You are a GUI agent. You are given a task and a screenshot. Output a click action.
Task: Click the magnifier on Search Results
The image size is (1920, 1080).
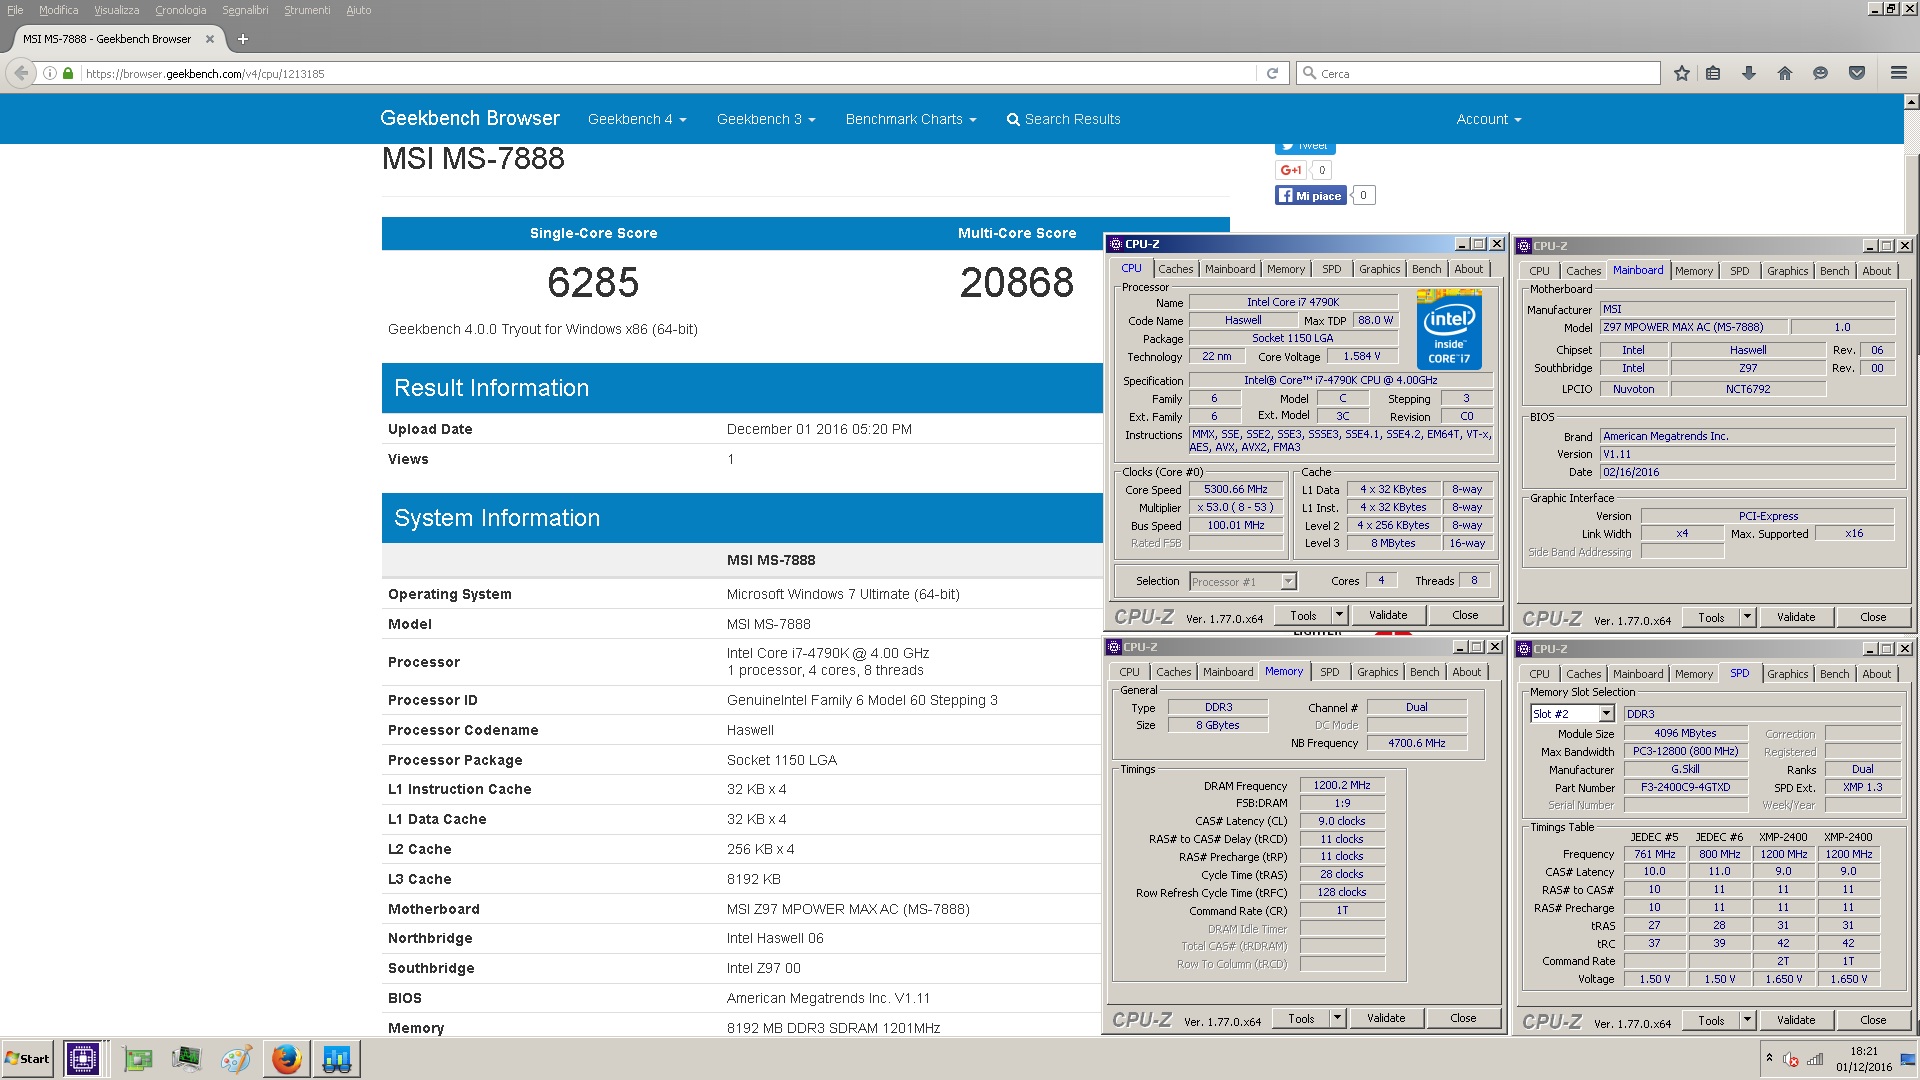tap(1013, 120)
